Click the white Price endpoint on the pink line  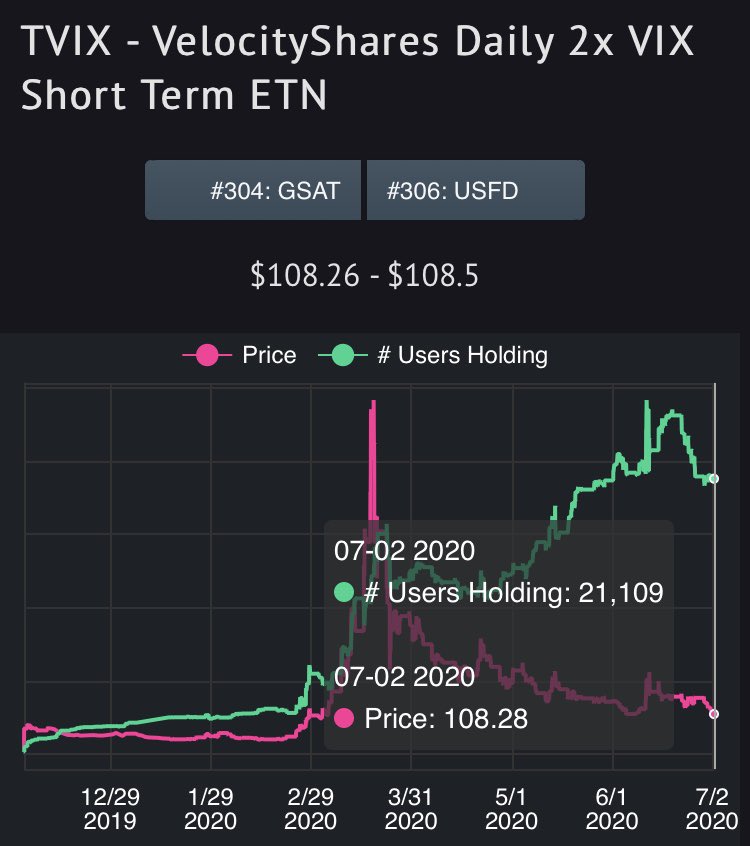point(714,713)
